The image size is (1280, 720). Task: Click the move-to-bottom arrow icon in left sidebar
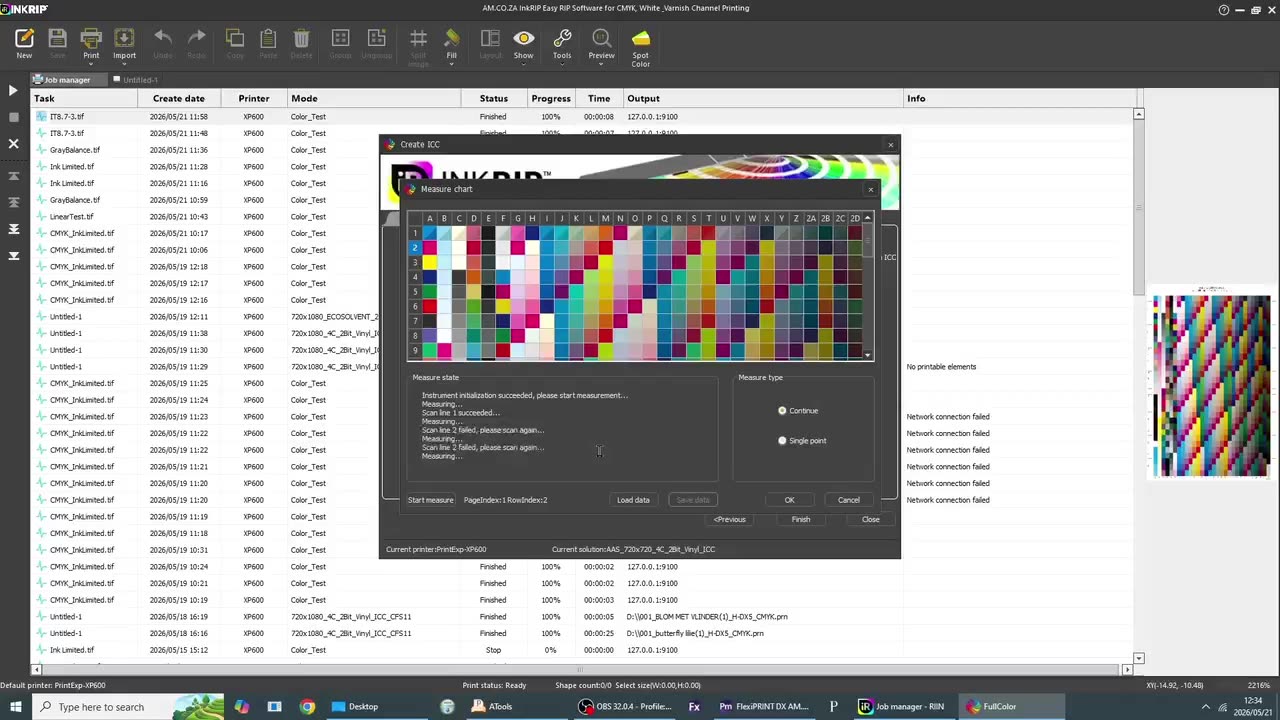pos(13,256)
